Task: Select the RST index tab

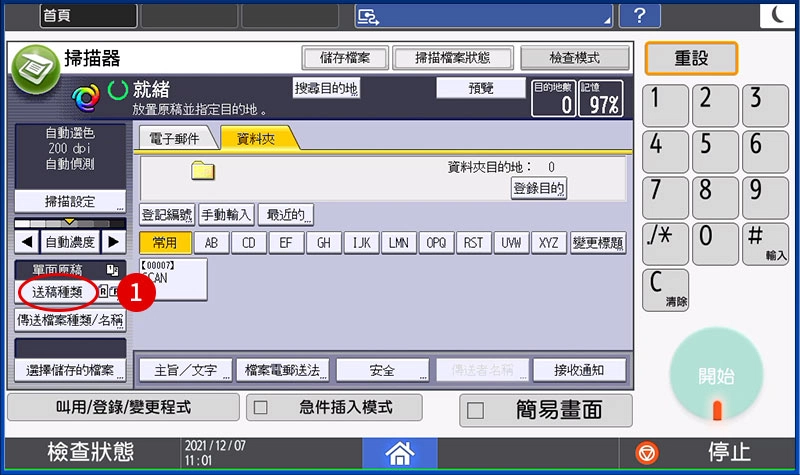Action: [x=473, y=243]
